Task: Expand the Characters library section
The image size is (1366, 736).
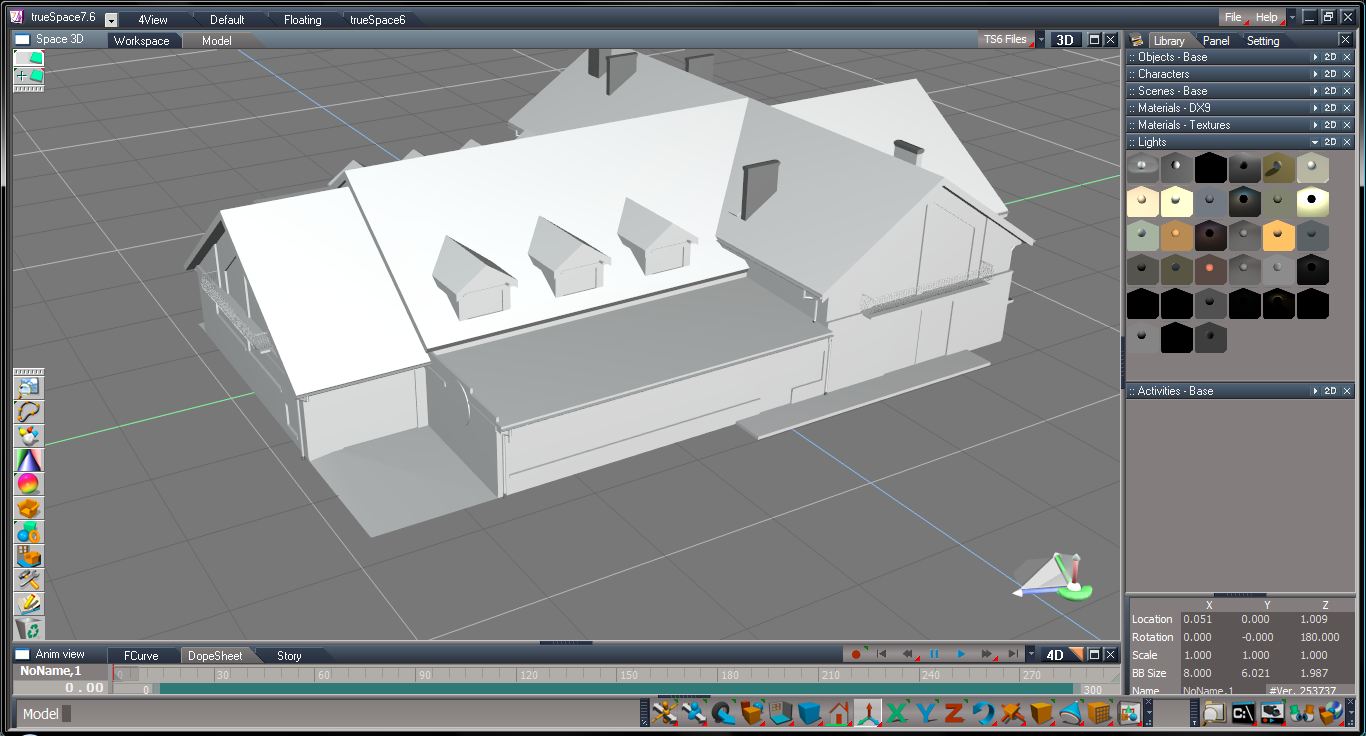Action: click(1315, 74)
